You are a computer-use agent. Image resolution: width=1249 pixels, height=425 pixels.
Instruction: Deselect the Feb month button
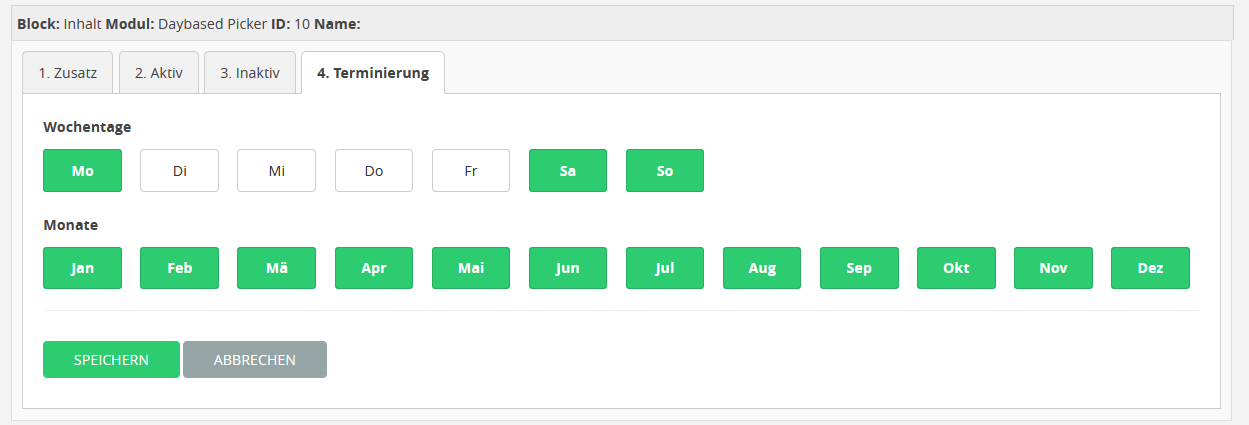[x=180, y=268]
